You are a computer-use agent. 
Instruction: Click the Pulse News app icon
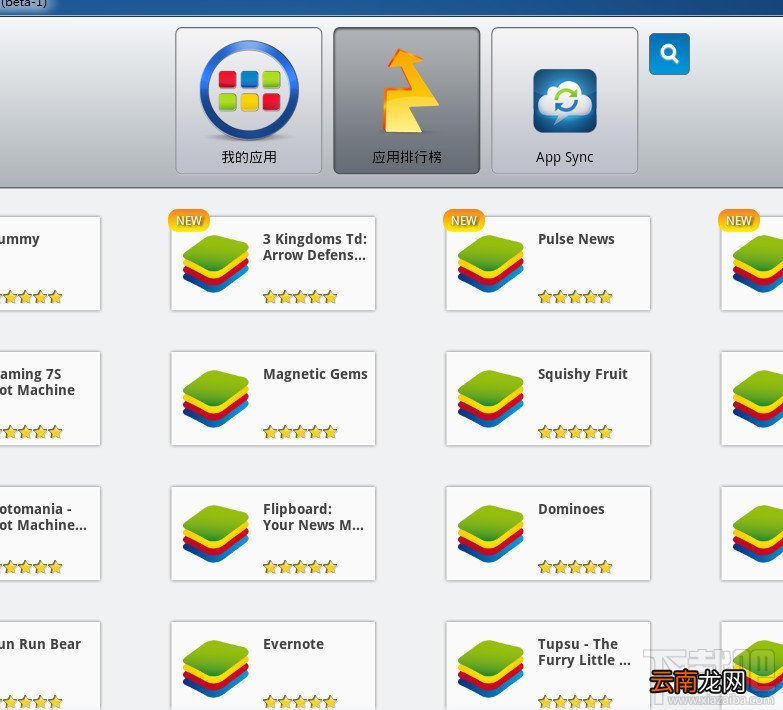pos(490,264)
